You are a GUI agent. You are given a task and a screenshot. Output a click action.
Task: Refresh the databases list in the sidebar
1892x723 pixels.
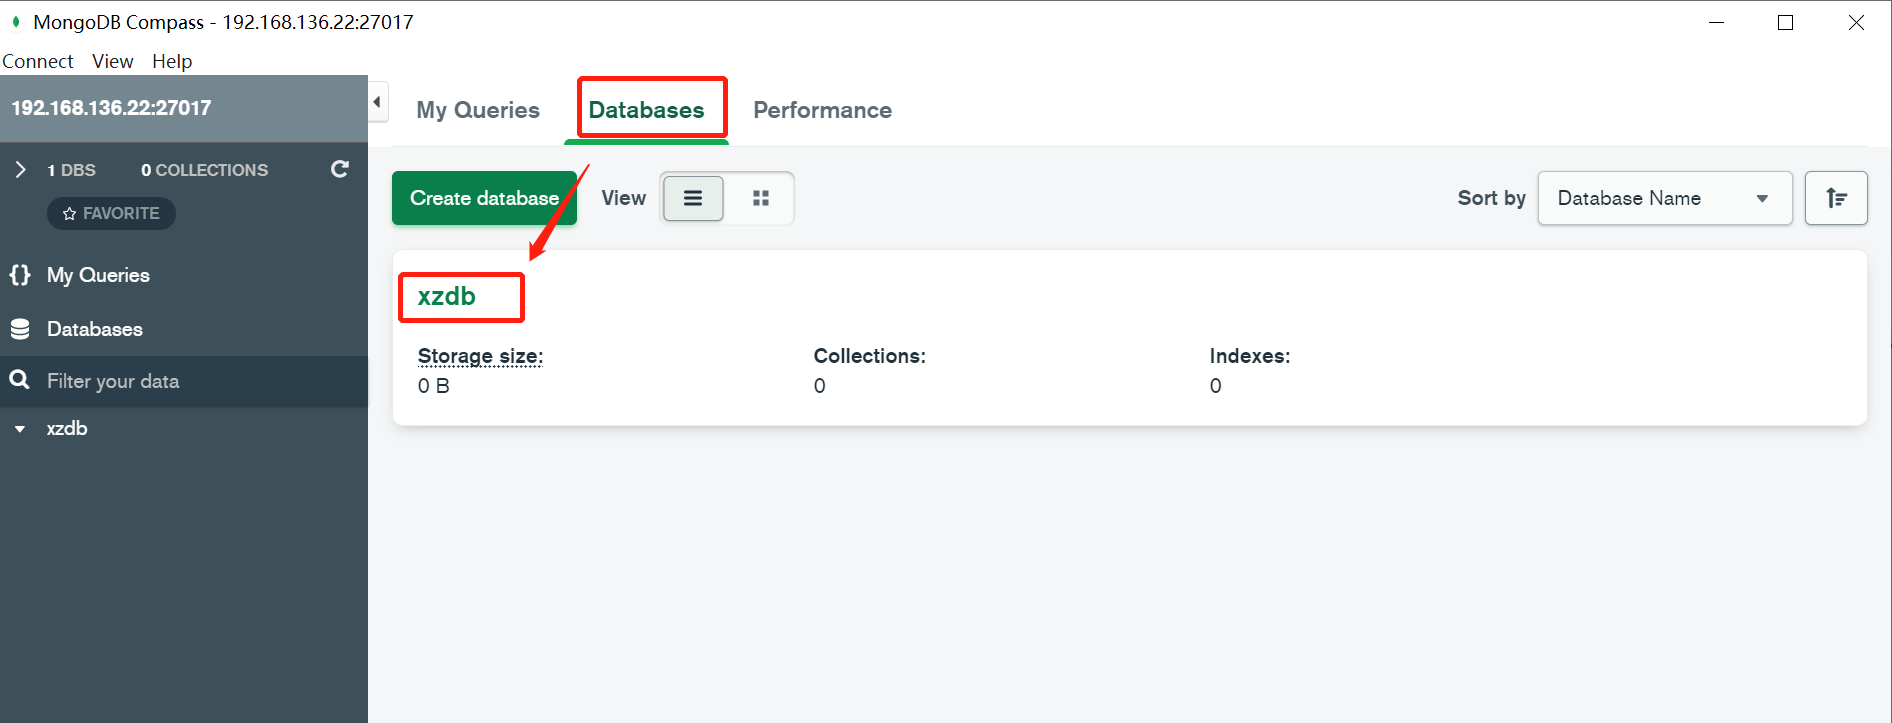coord(340,169)
